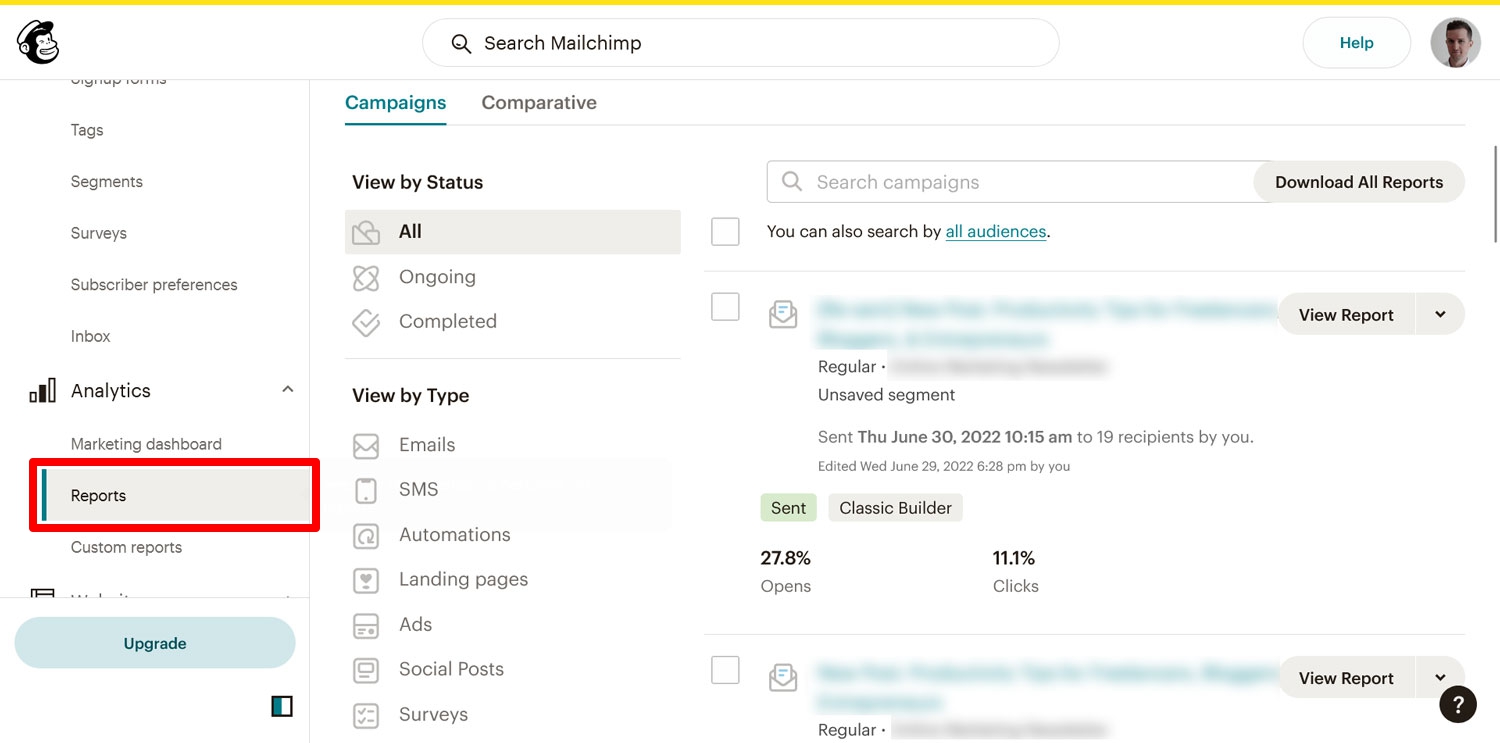Click the SMS phone icon
This screenshot has width=1500, height=743.
(366, 490)
